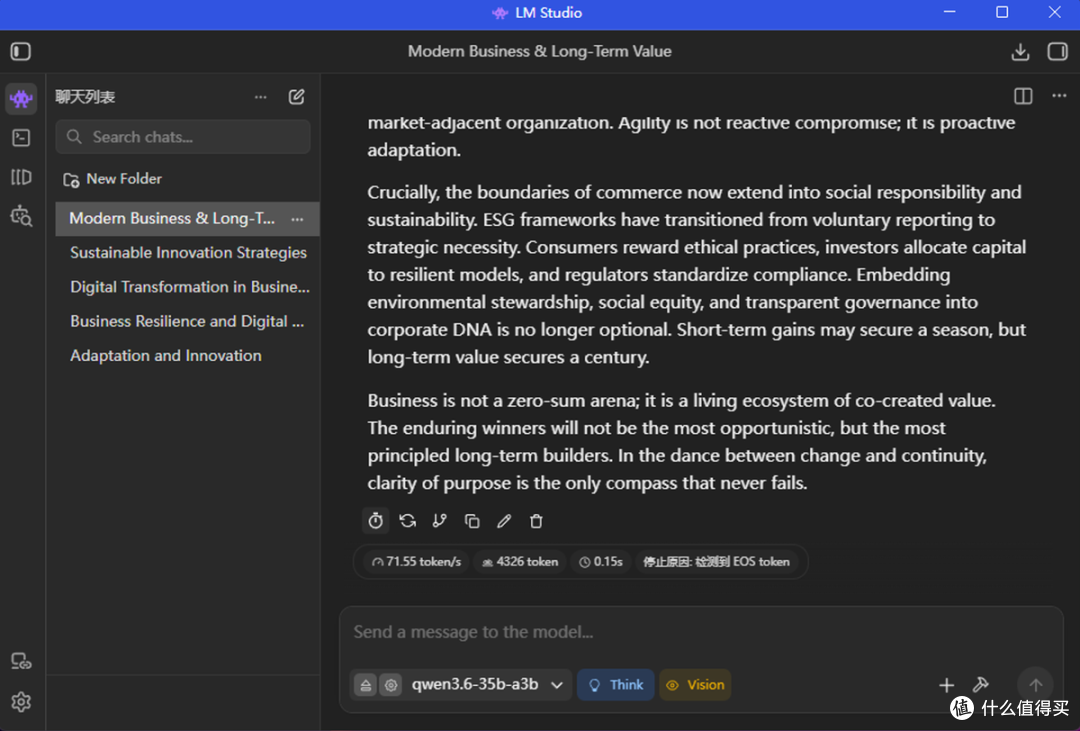Open the Discover model search view
Viewport: 1080px width, 731px height.
click(21, 216)
